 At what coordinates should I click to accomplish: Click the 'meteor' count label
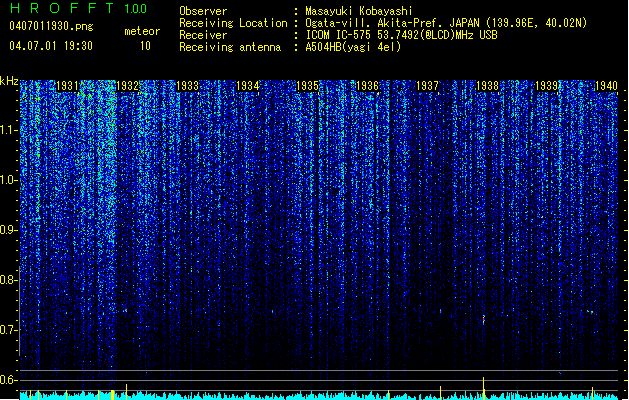(142, 31)
